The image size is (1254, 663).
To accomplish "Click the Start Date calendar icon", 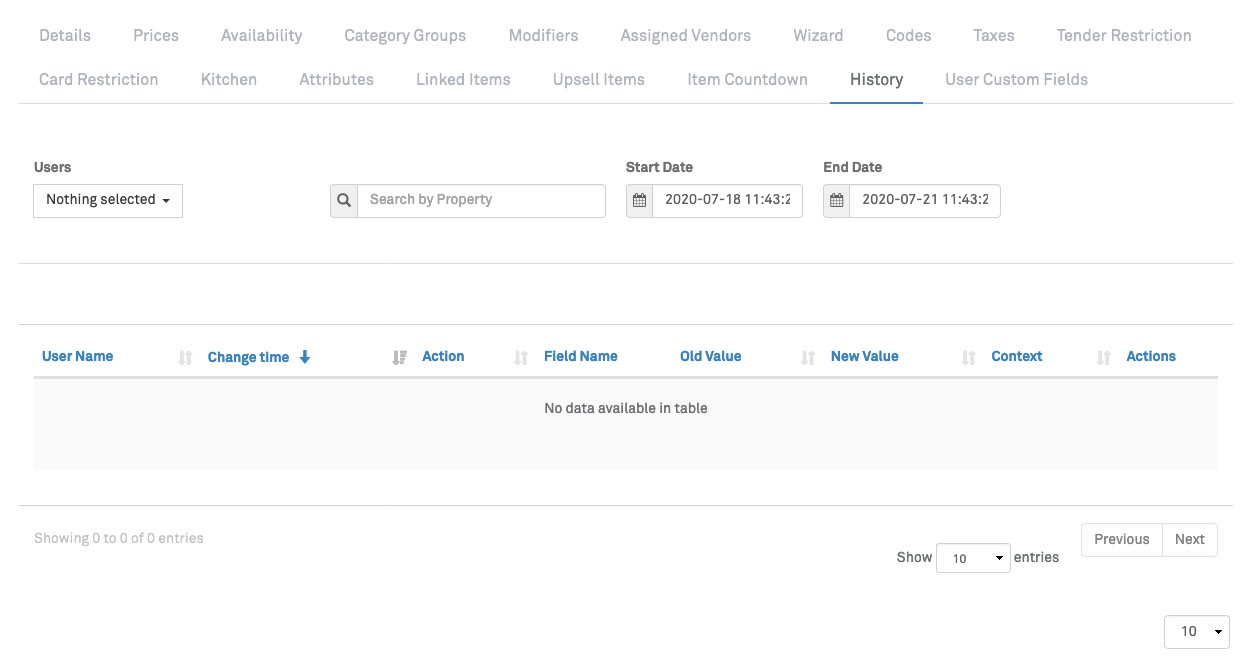I will click(x=639, y=200).
